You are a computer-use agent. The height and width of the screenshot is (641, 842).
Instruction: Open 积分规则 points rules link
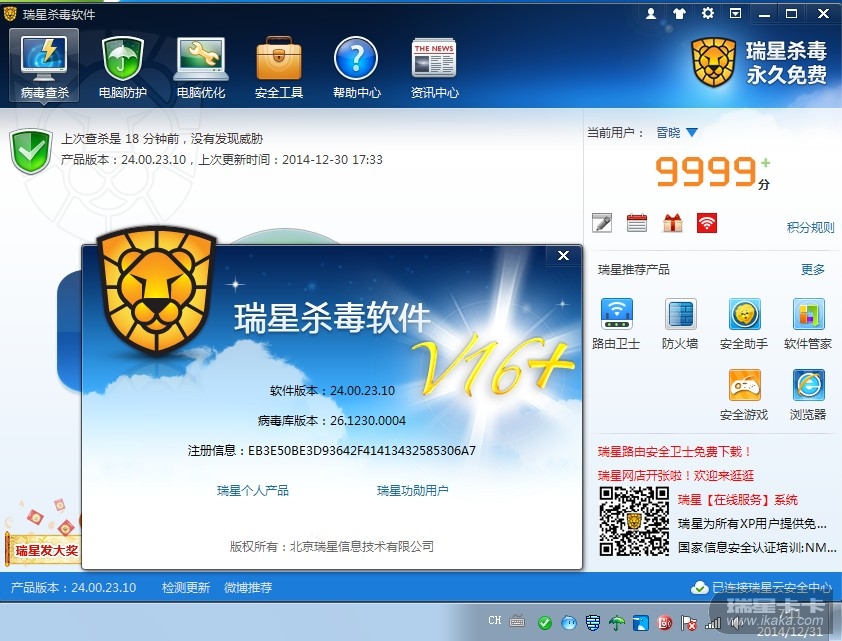(x=810, y=228)
